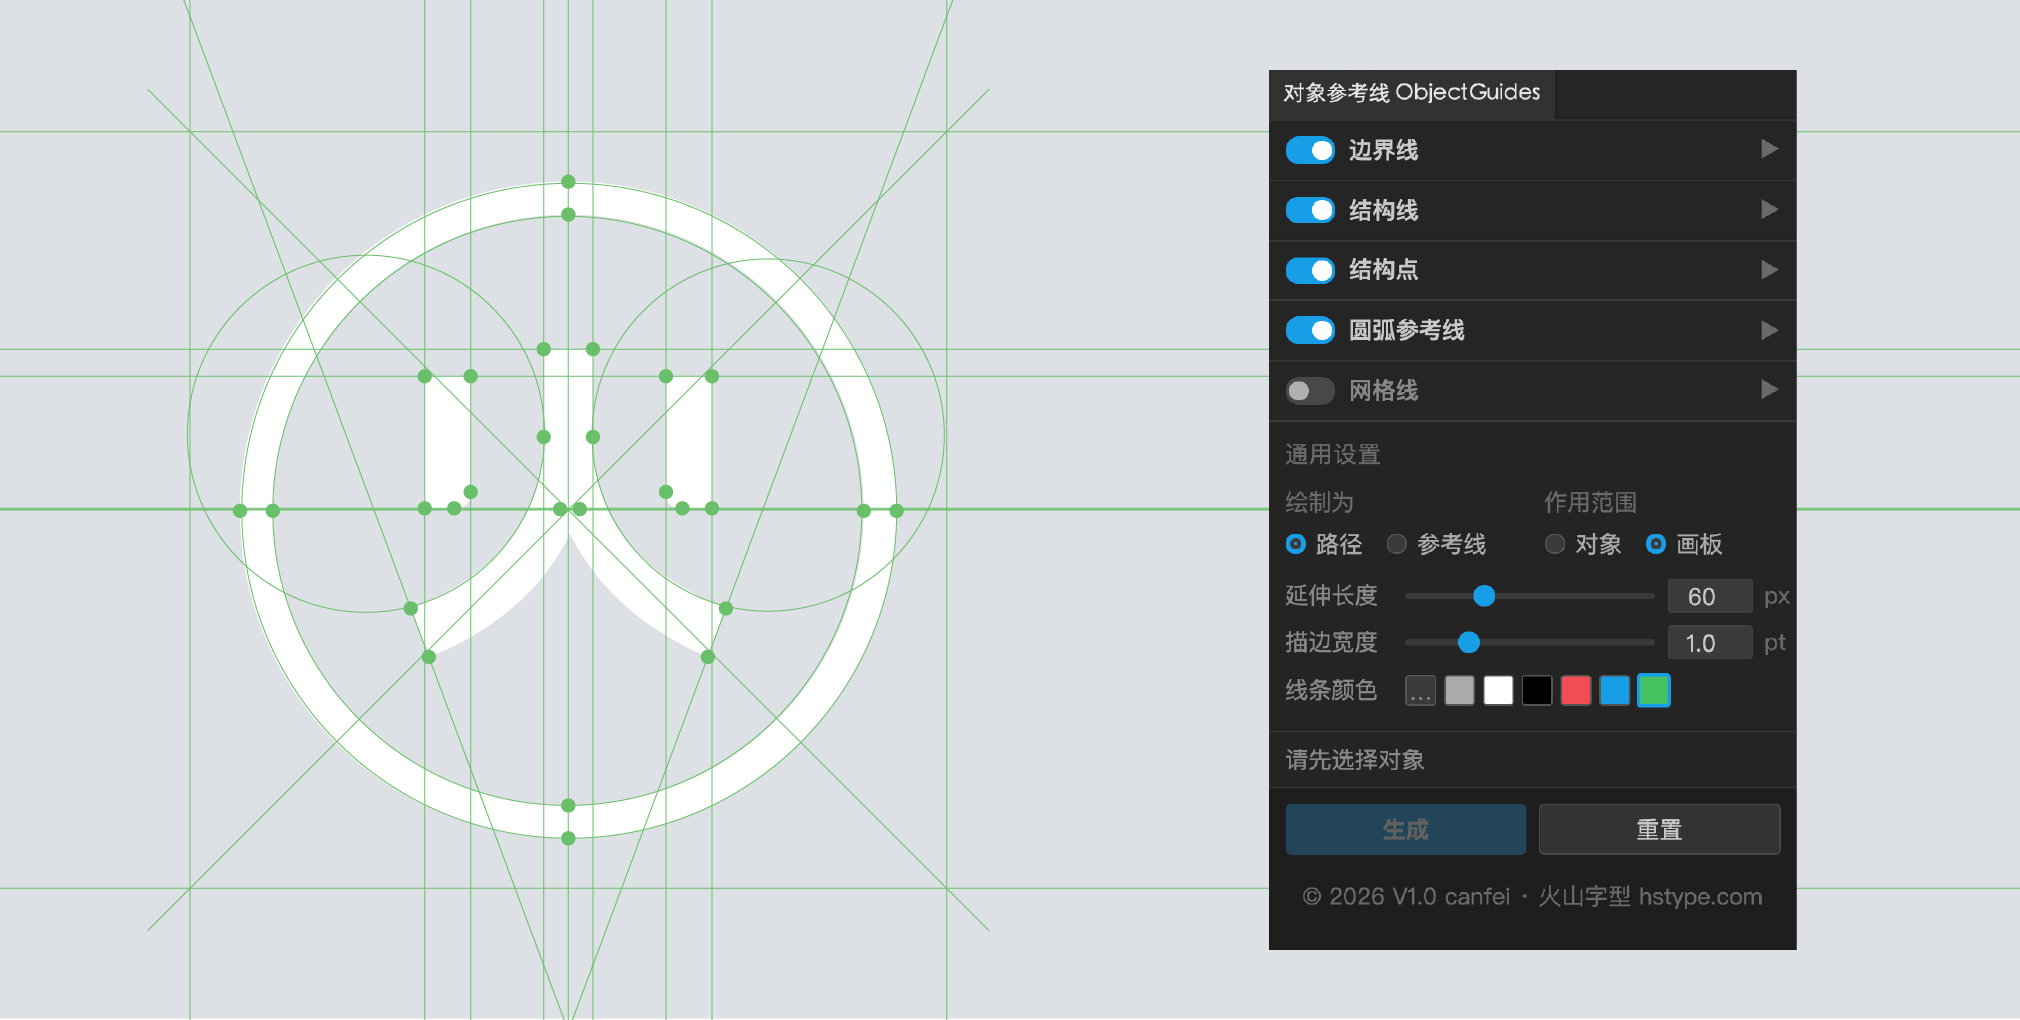Click the 描边宽度 value field showing 1.0
This screenshot has width=2020, height=1020.
(1710, 642)
